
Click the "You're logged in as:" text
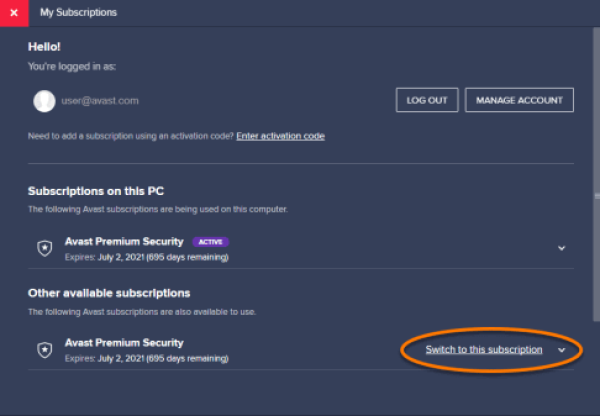(x=72, y=67)
